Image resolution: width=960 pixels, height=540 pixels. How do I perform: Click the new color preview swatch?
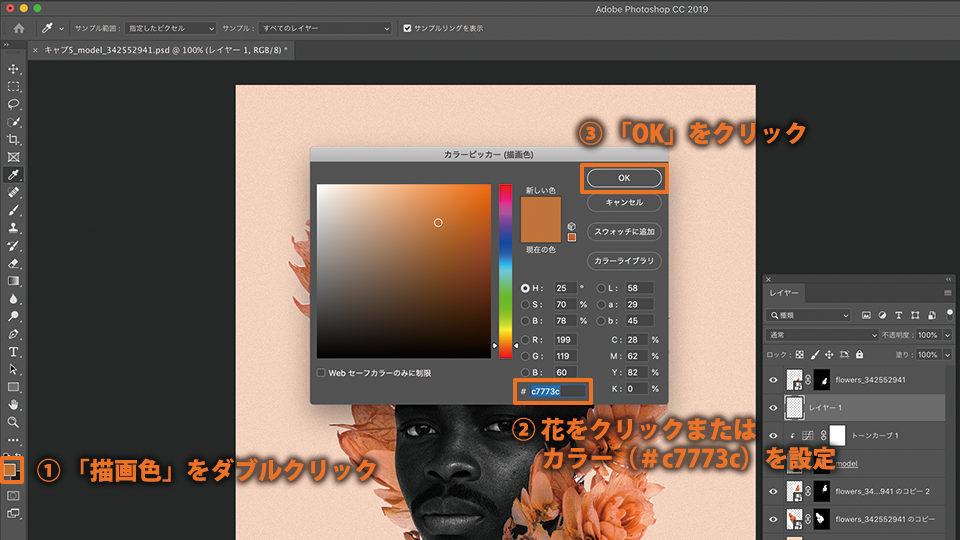click(x=541, y=208)
